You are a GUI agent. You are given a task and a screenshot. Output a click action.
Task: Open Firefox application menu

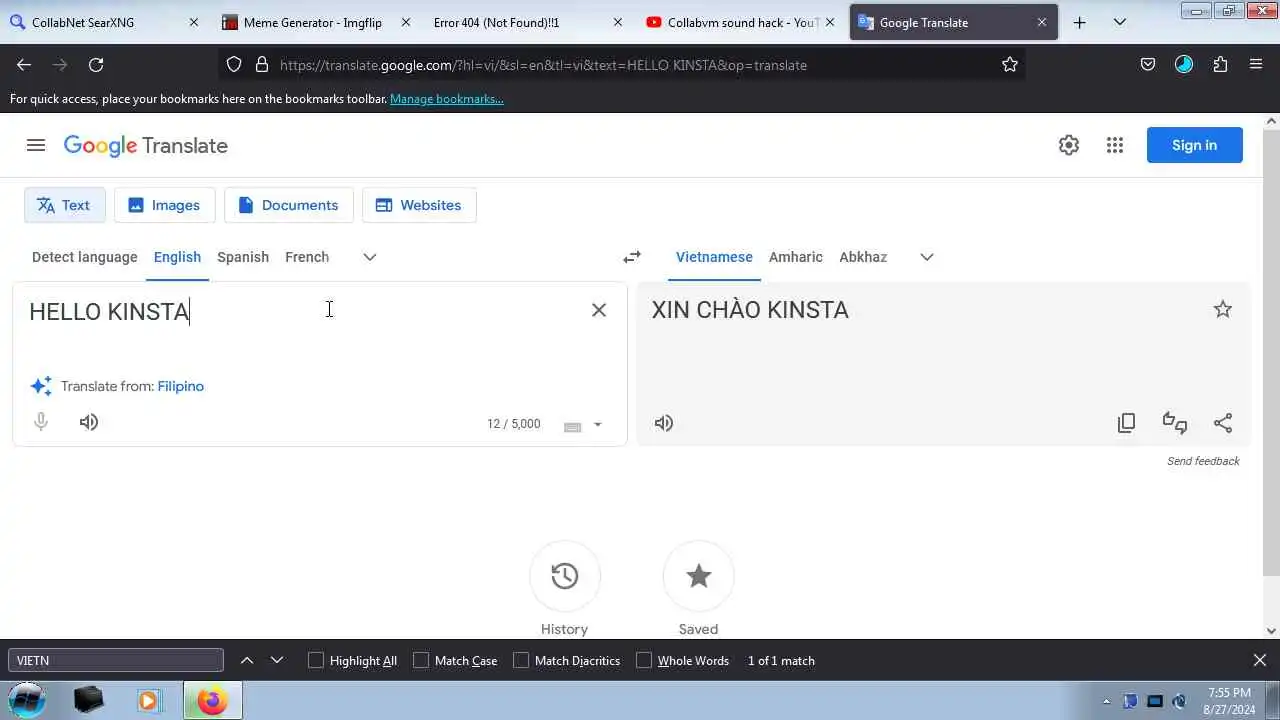[x=1256, y=65]
